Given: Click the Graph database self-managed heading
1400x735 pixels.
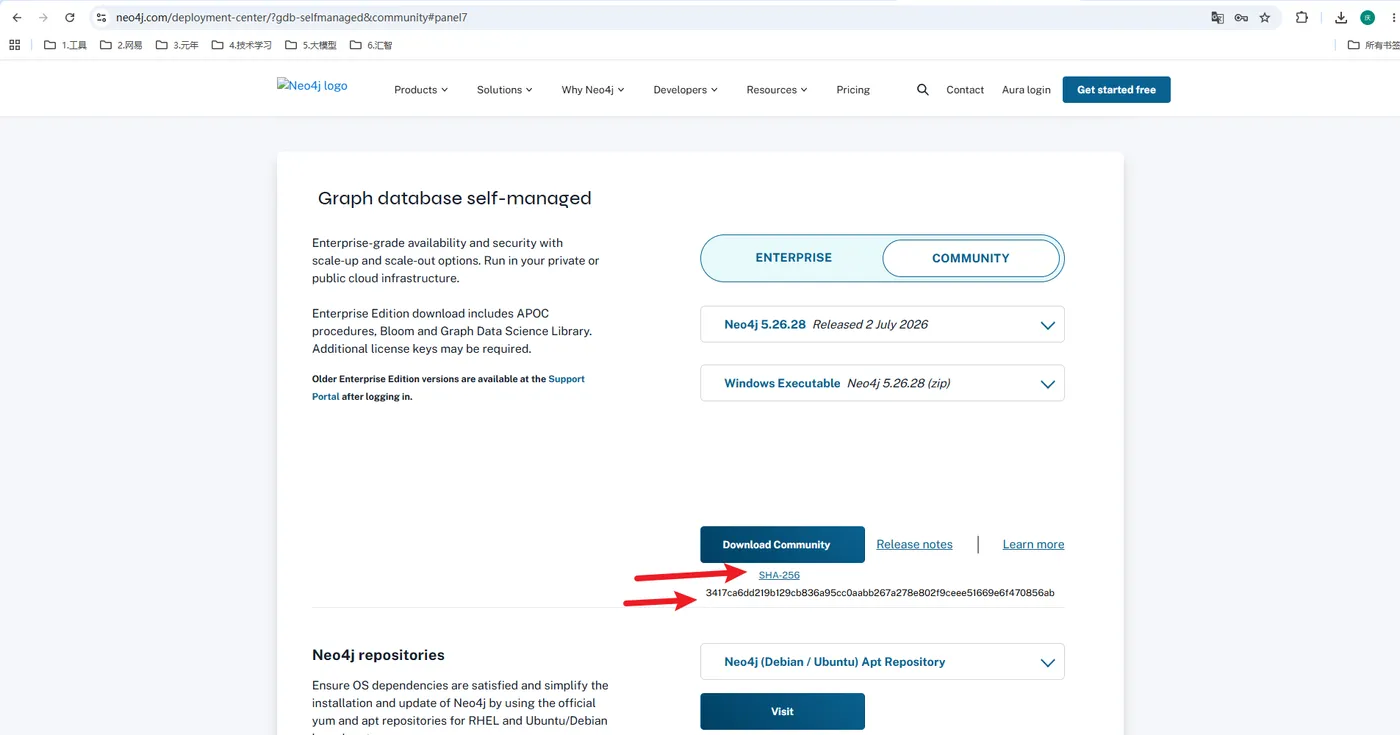Looking at the screenshot, I should pos(455,198).
